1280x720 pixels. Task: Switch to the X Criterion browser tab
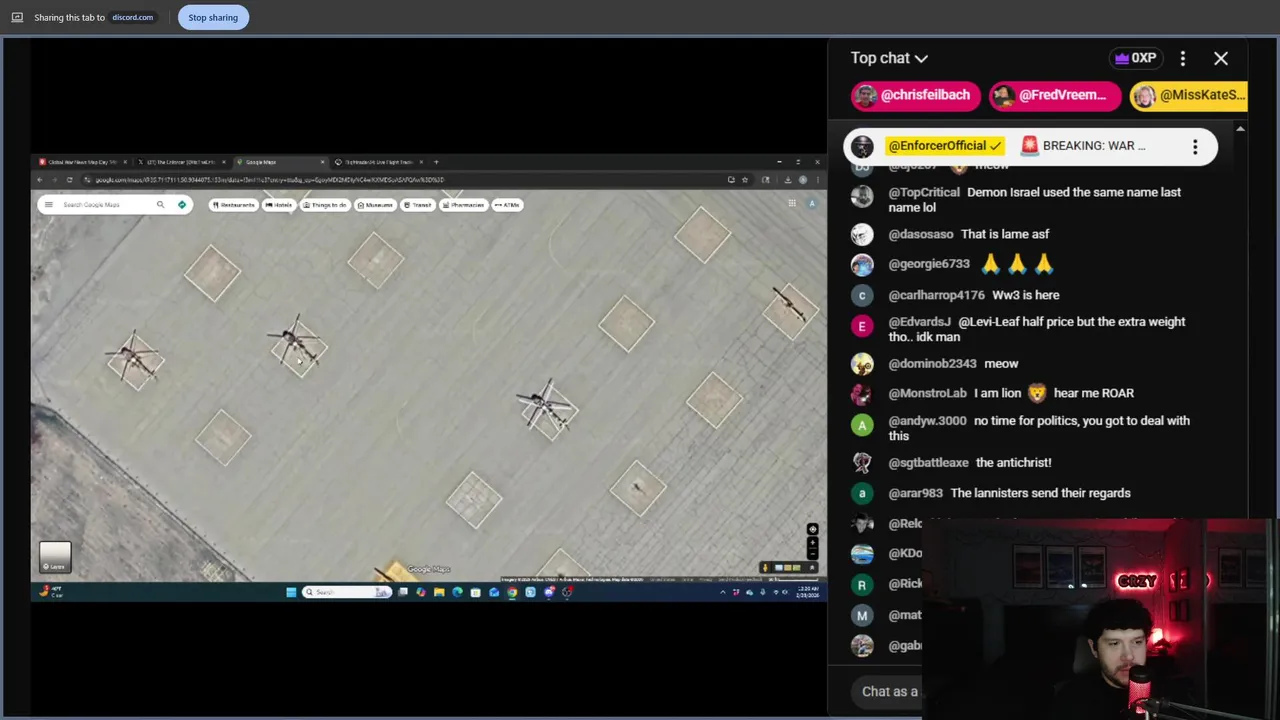[183, 162]
